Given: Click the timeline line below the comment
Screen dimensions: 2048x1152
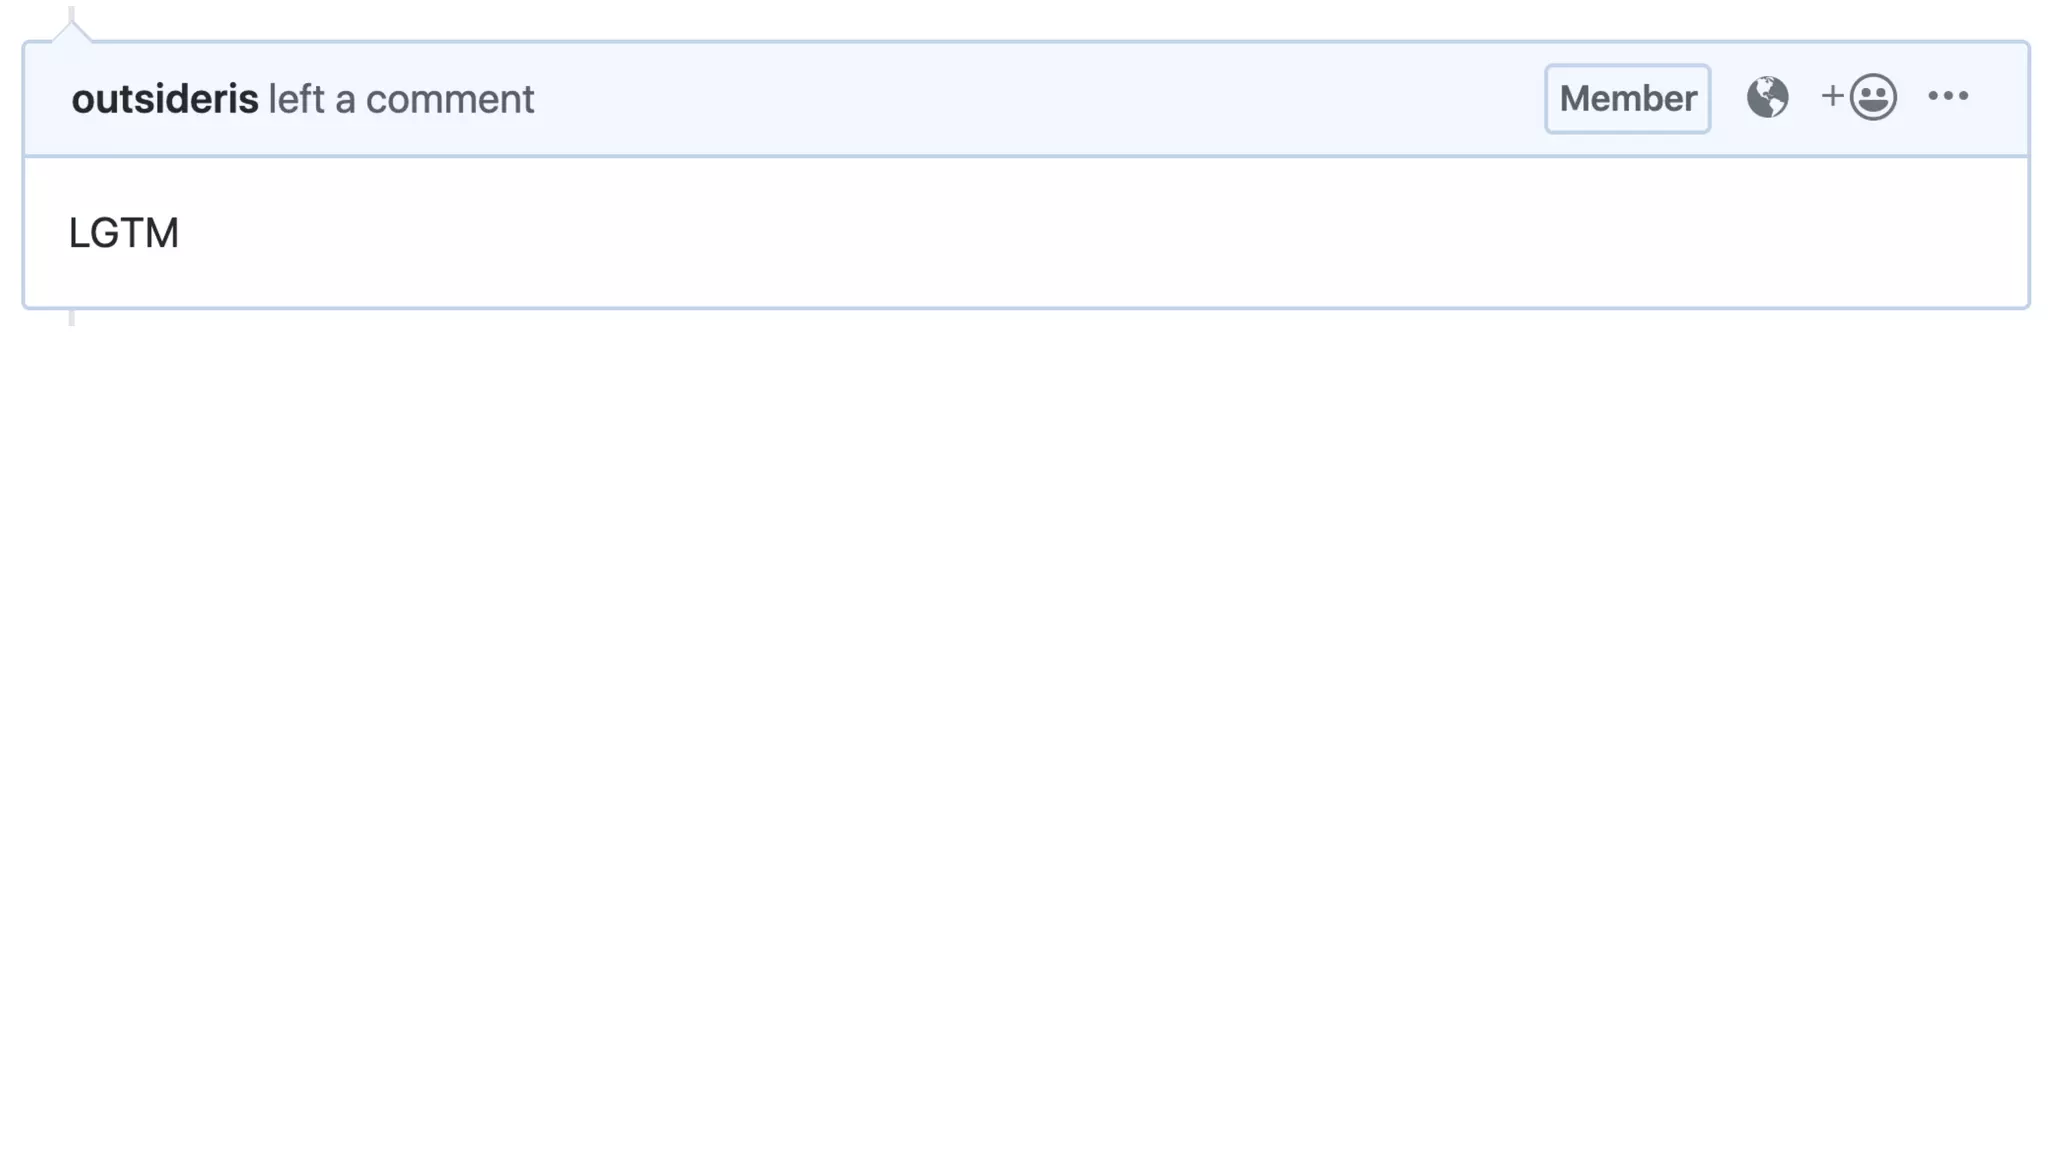Looking at the screenshot, I should click(71, 318).
